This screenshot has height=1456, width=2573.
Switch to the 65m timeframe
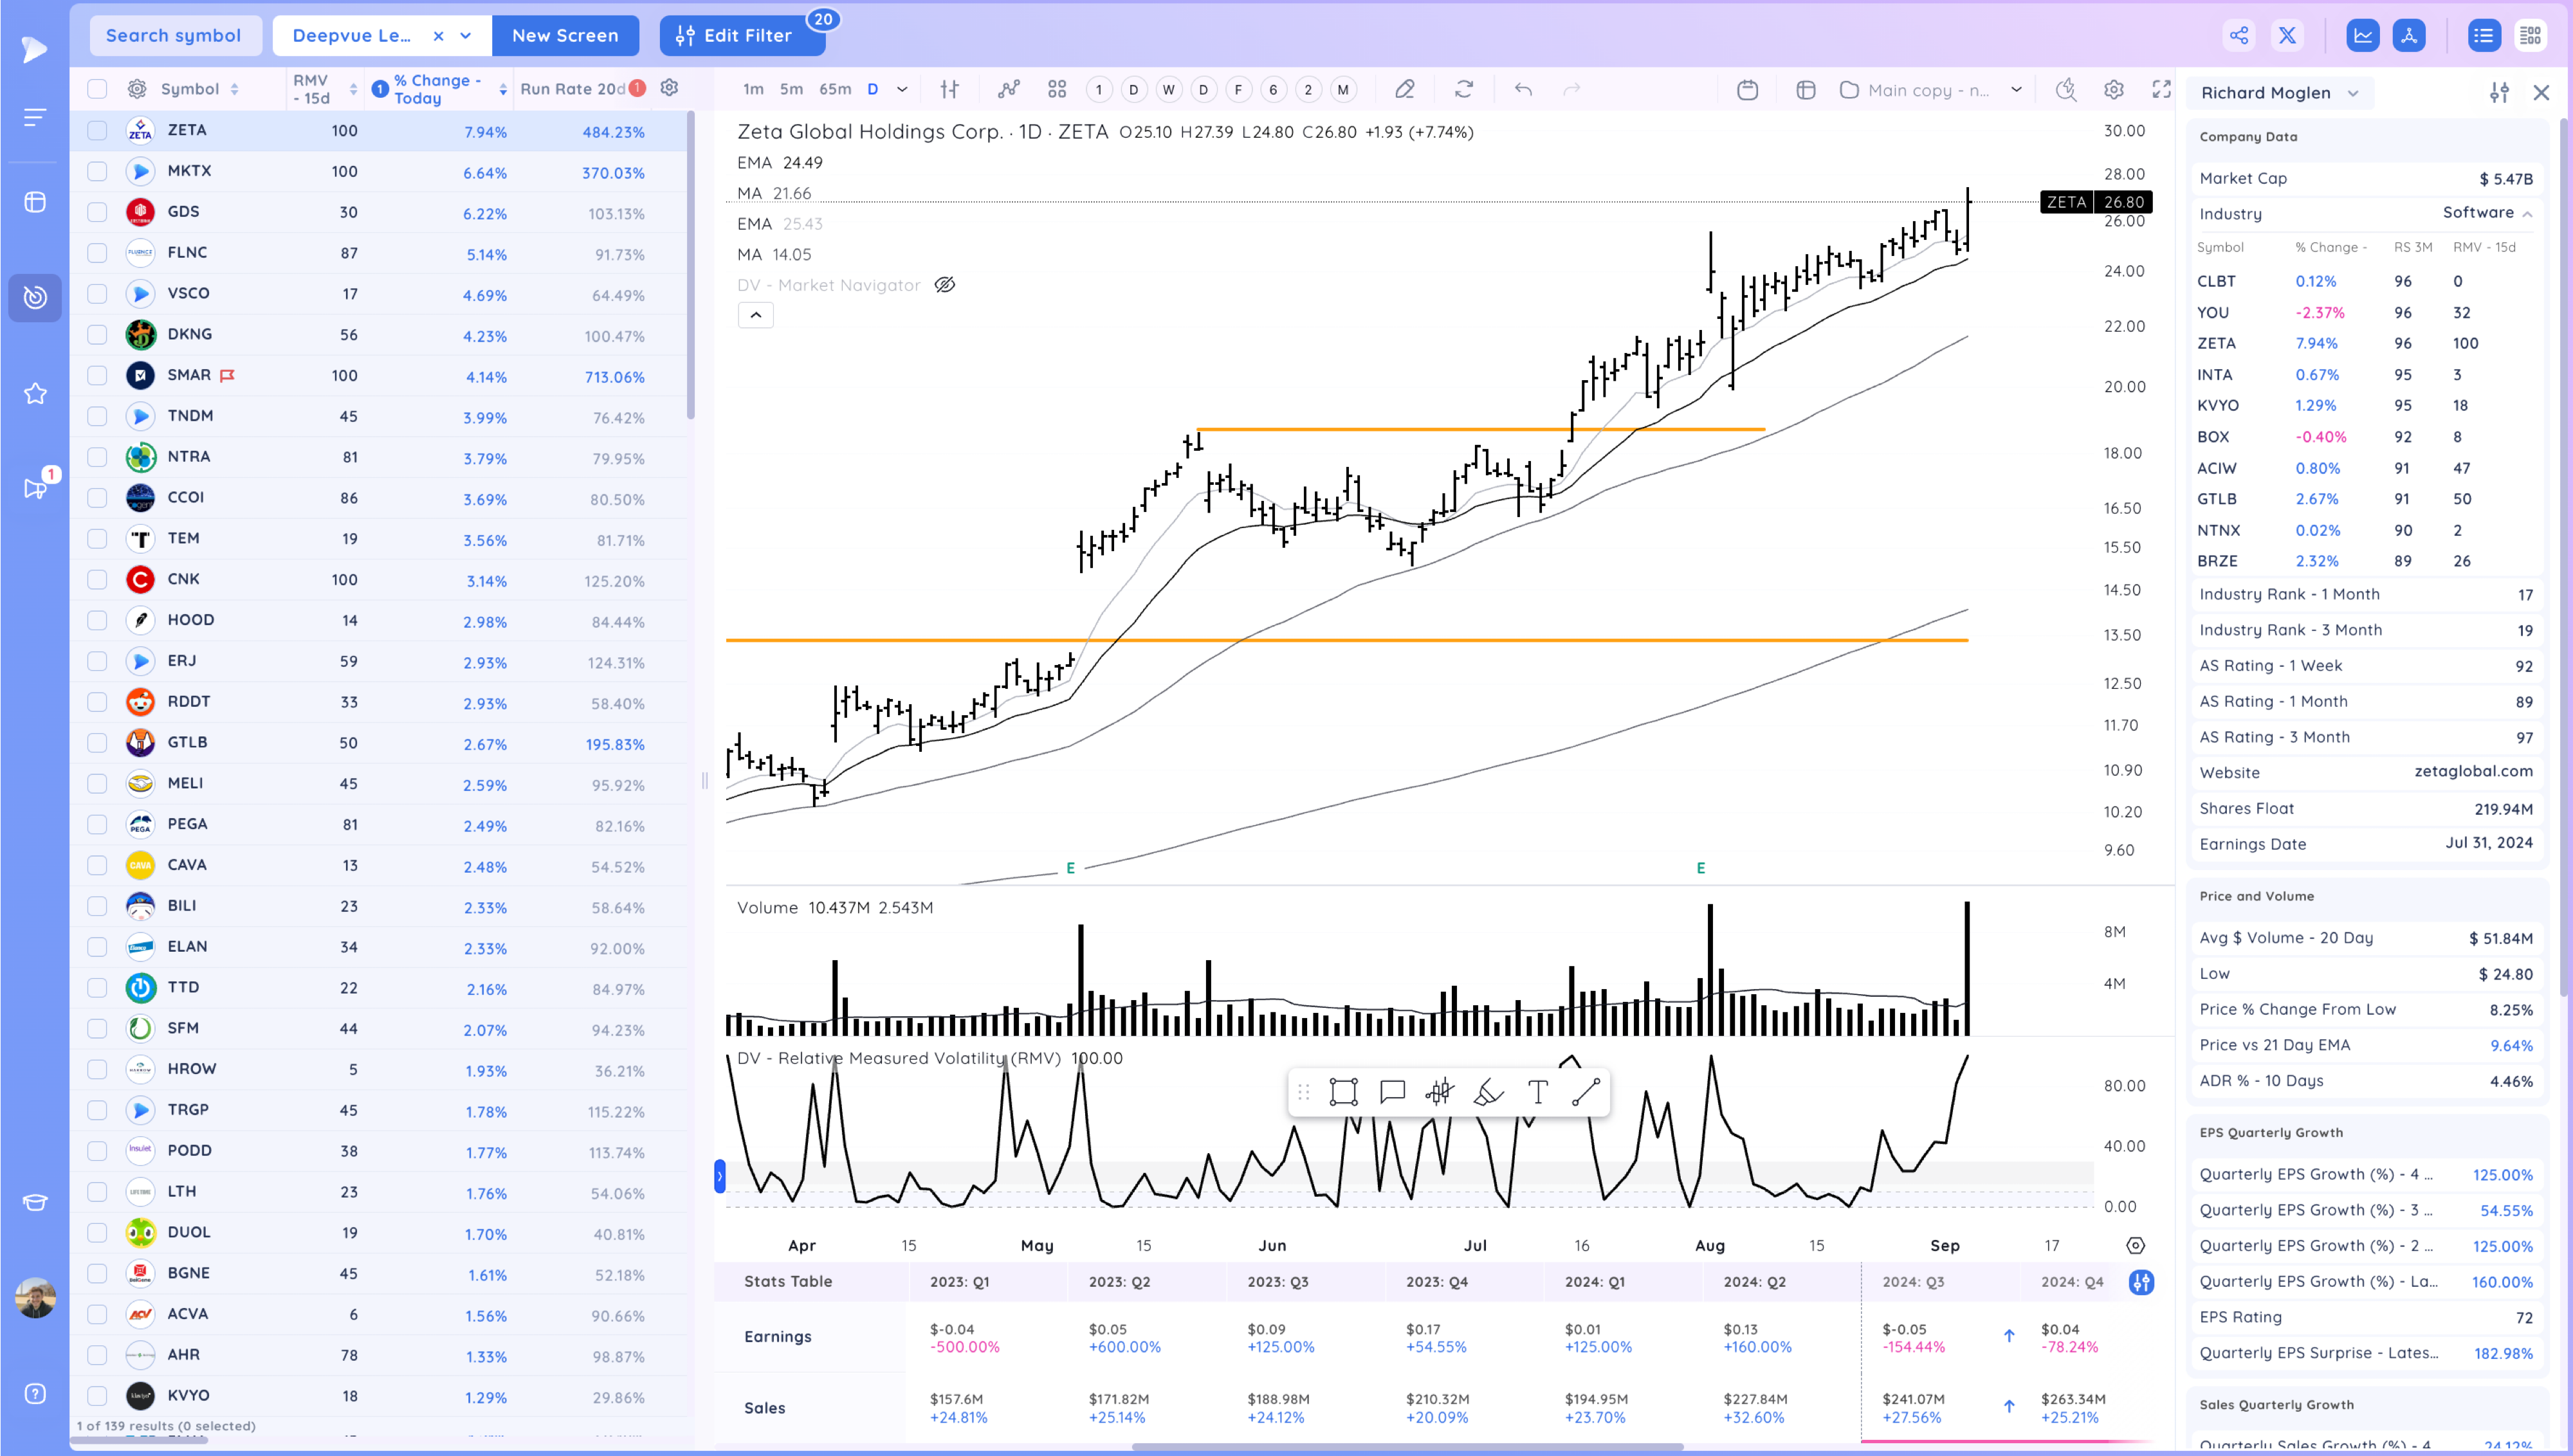[835, 89]
